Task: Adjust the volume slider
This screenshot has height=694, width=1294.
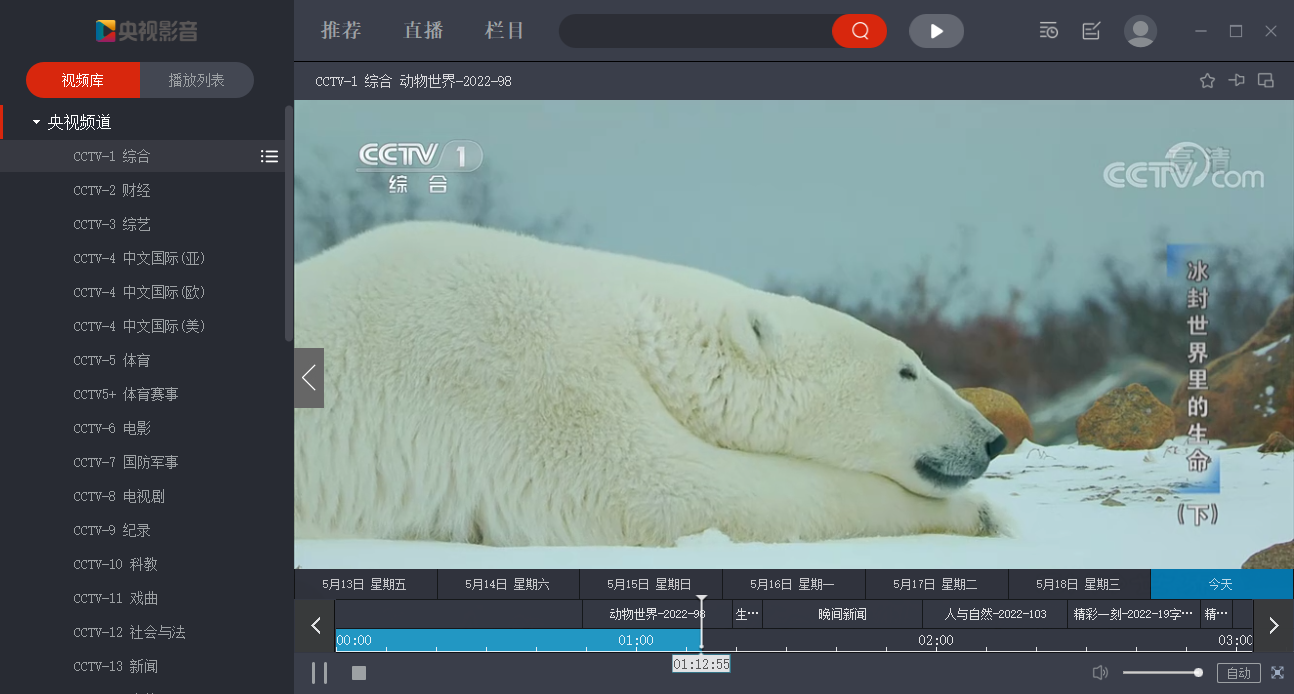Action: click(x=1162, y=673)
